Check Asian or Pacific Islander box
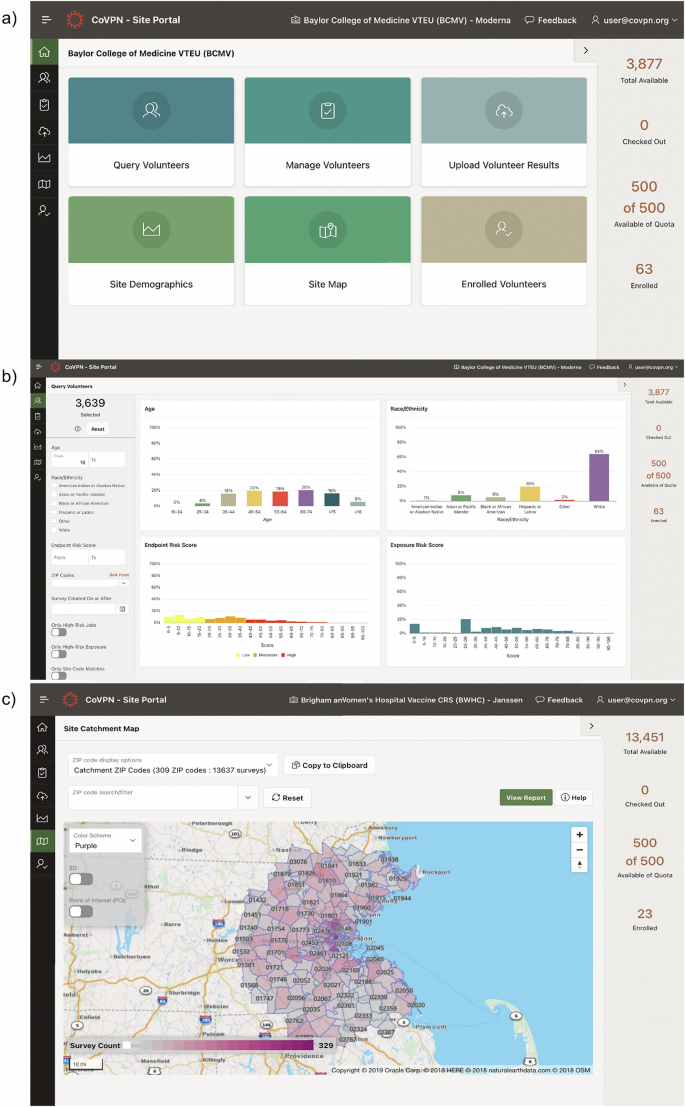This screenshot has width=685, height=1107. tap(54, 494)
